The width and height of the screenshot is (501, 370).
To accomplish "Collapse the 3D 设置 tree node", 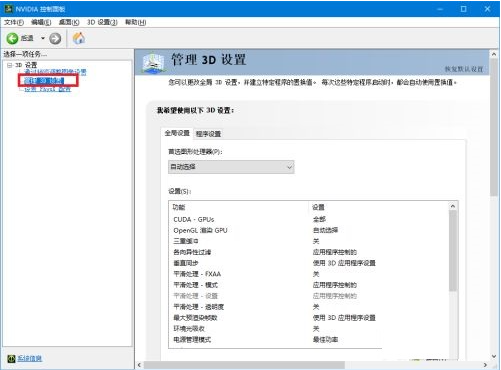I will tap(10, 65).
